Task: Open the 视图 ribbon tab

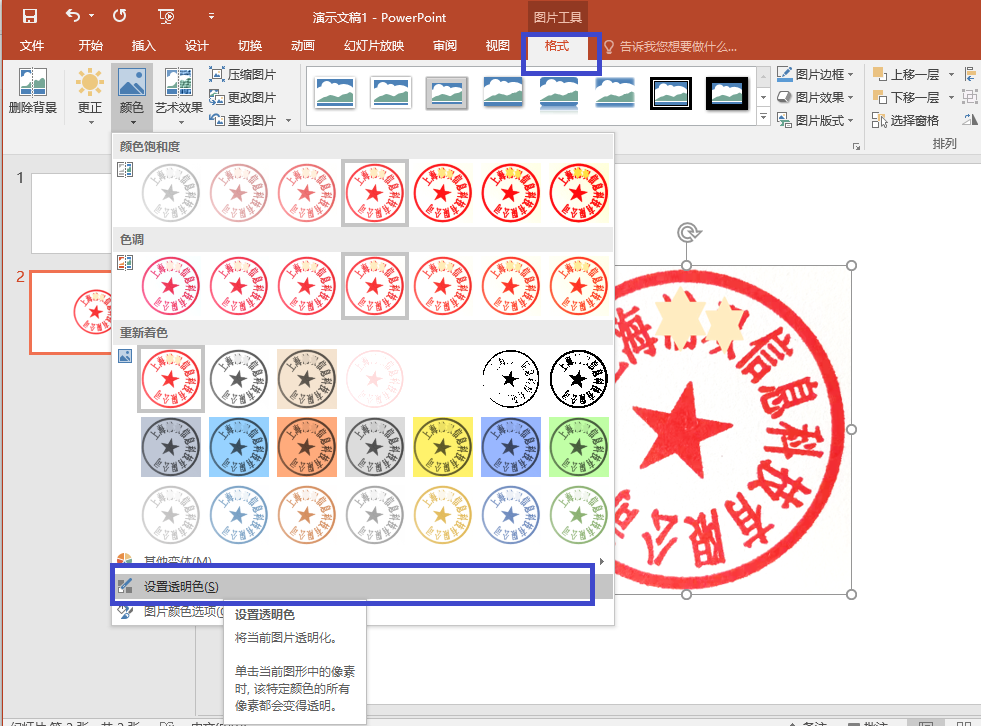Action: 497,46
